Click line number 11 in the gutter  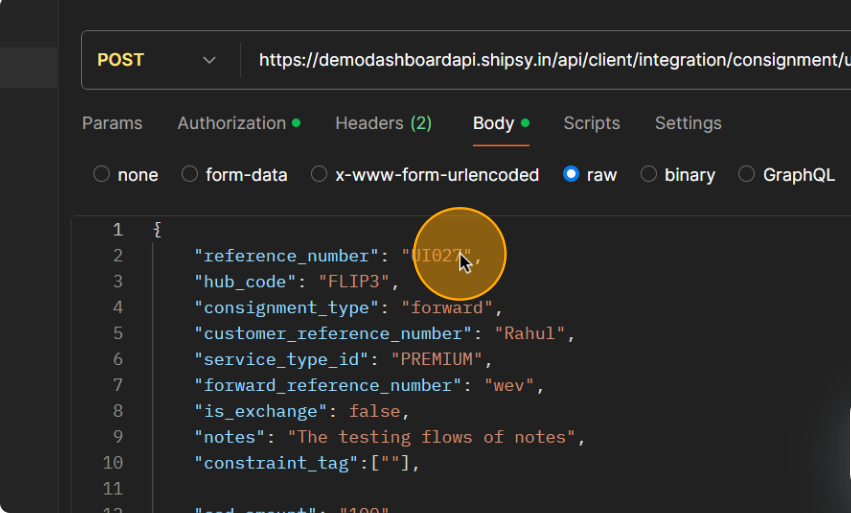pos(113,489)
